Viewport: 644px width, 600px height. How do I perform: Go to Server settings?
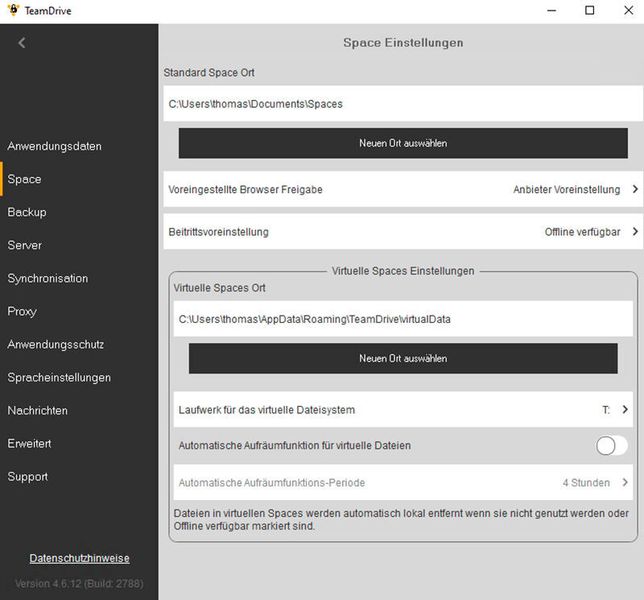click(25, 245)
